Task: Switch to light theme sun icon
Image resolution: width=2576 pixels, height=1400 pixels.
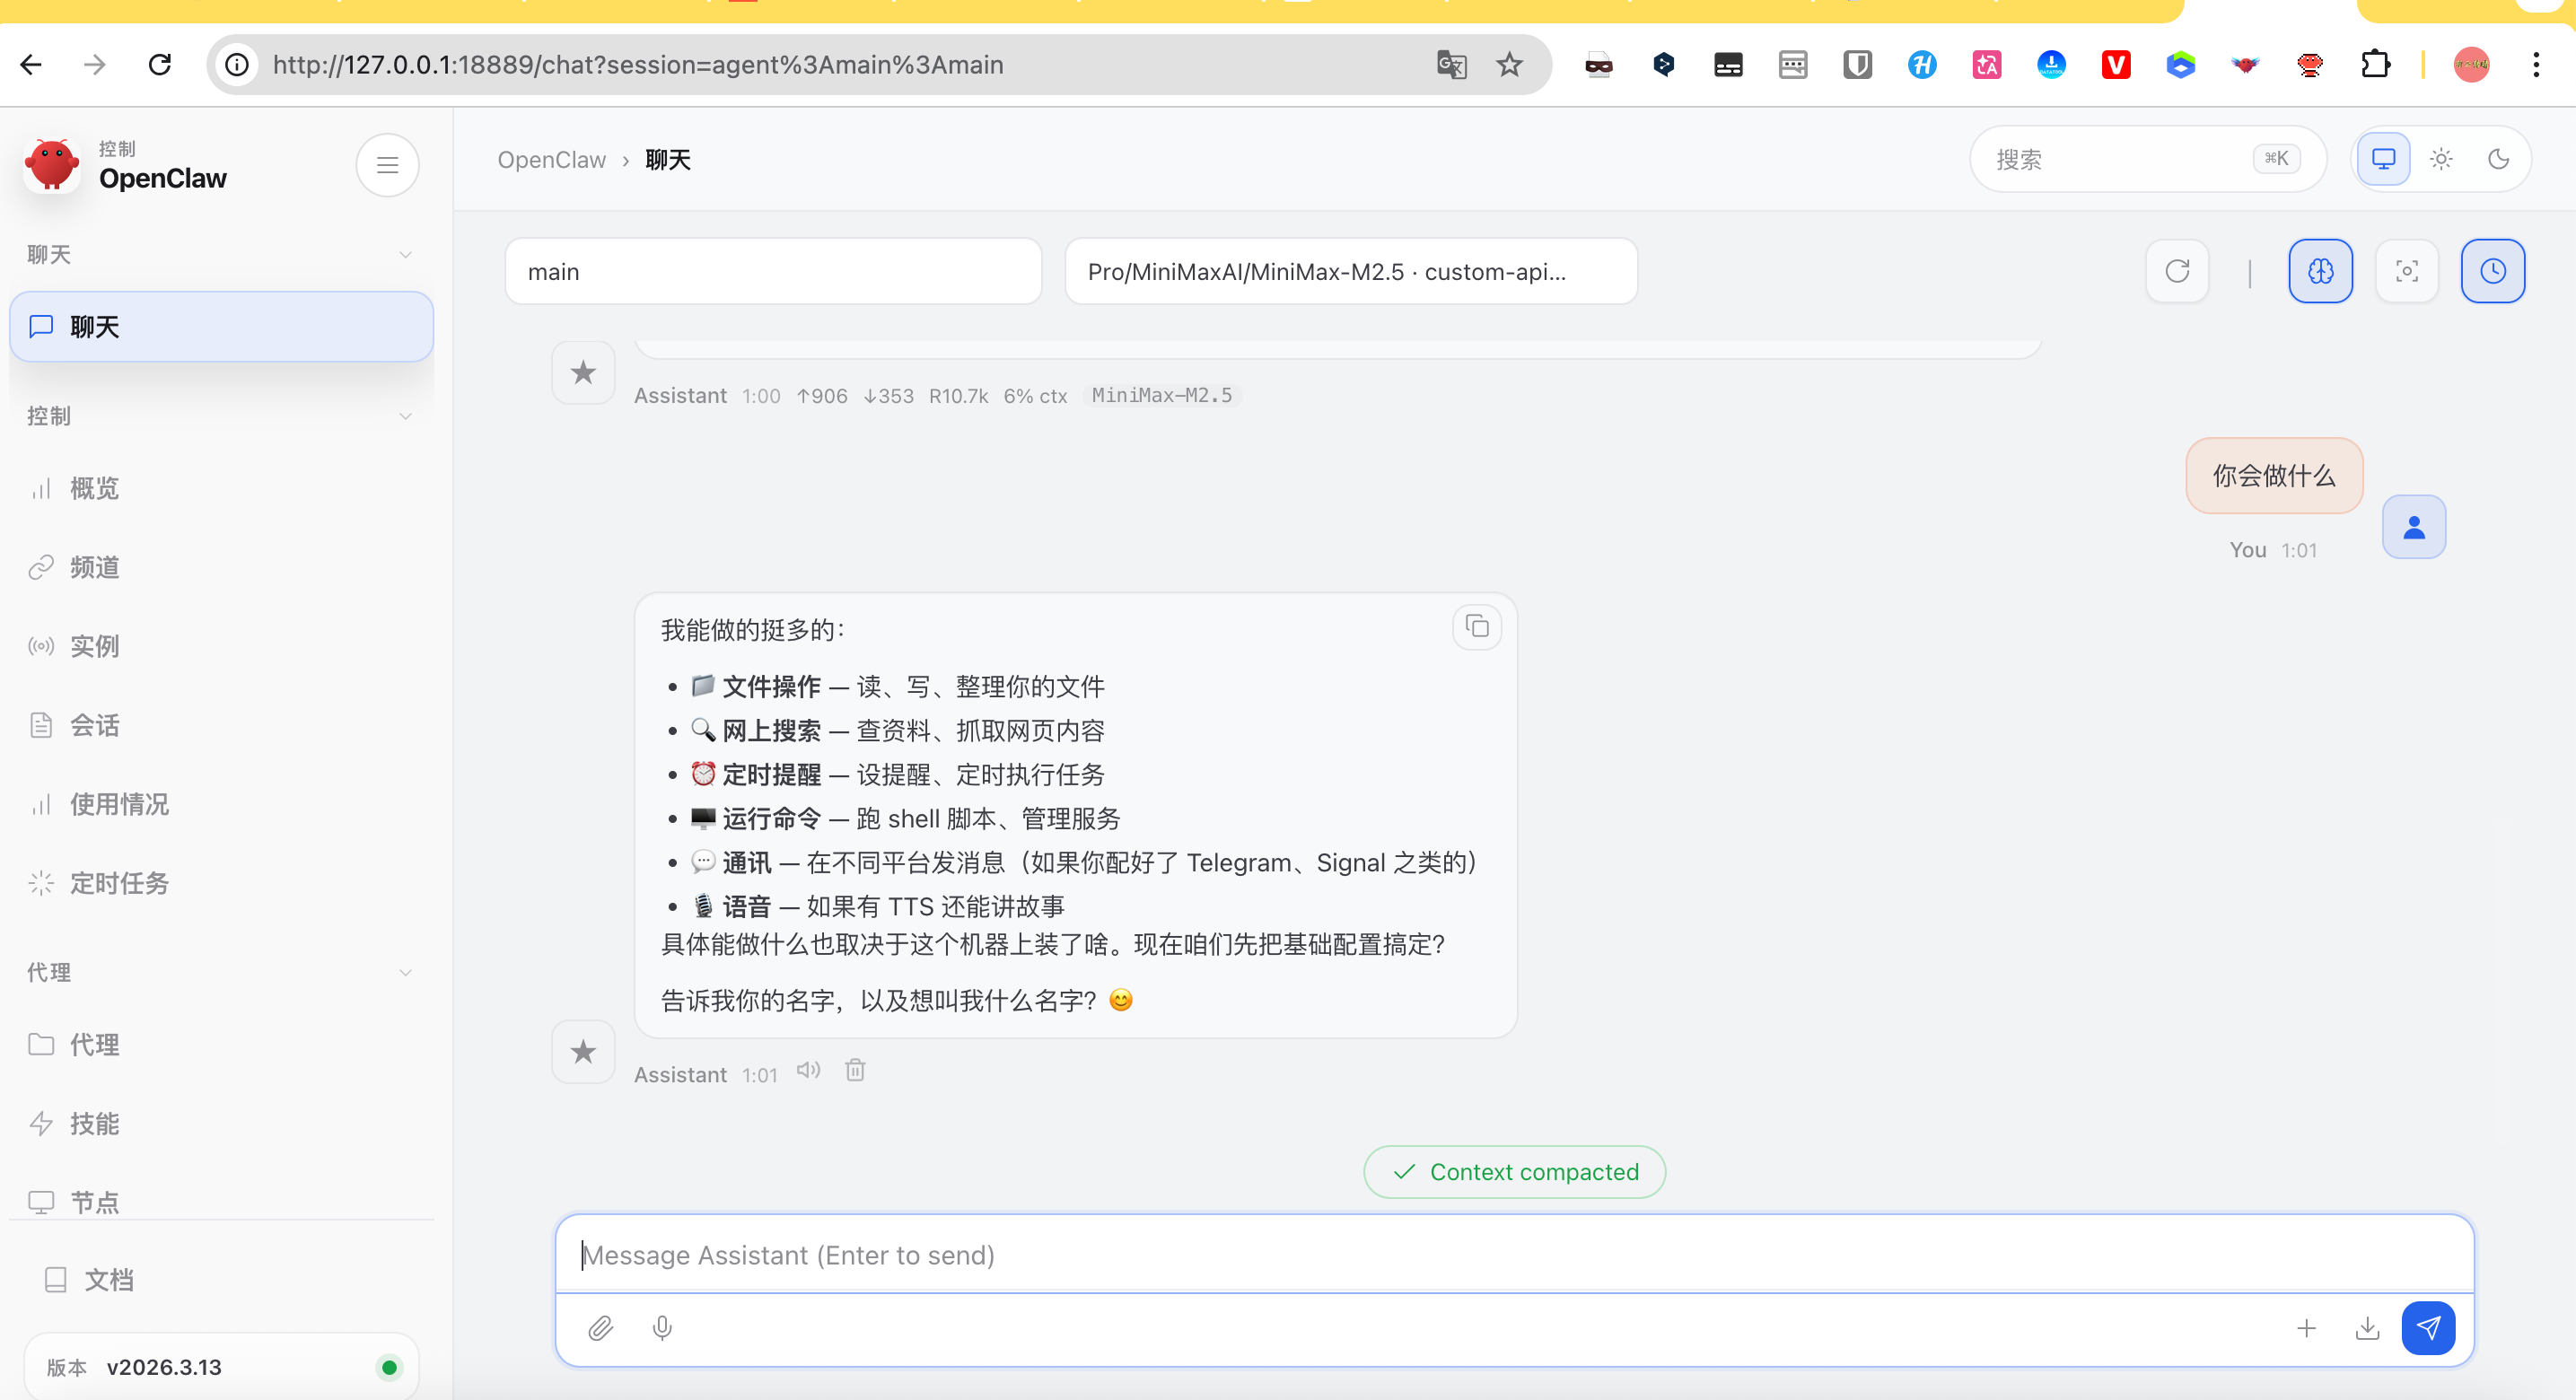Action: 2441,159
